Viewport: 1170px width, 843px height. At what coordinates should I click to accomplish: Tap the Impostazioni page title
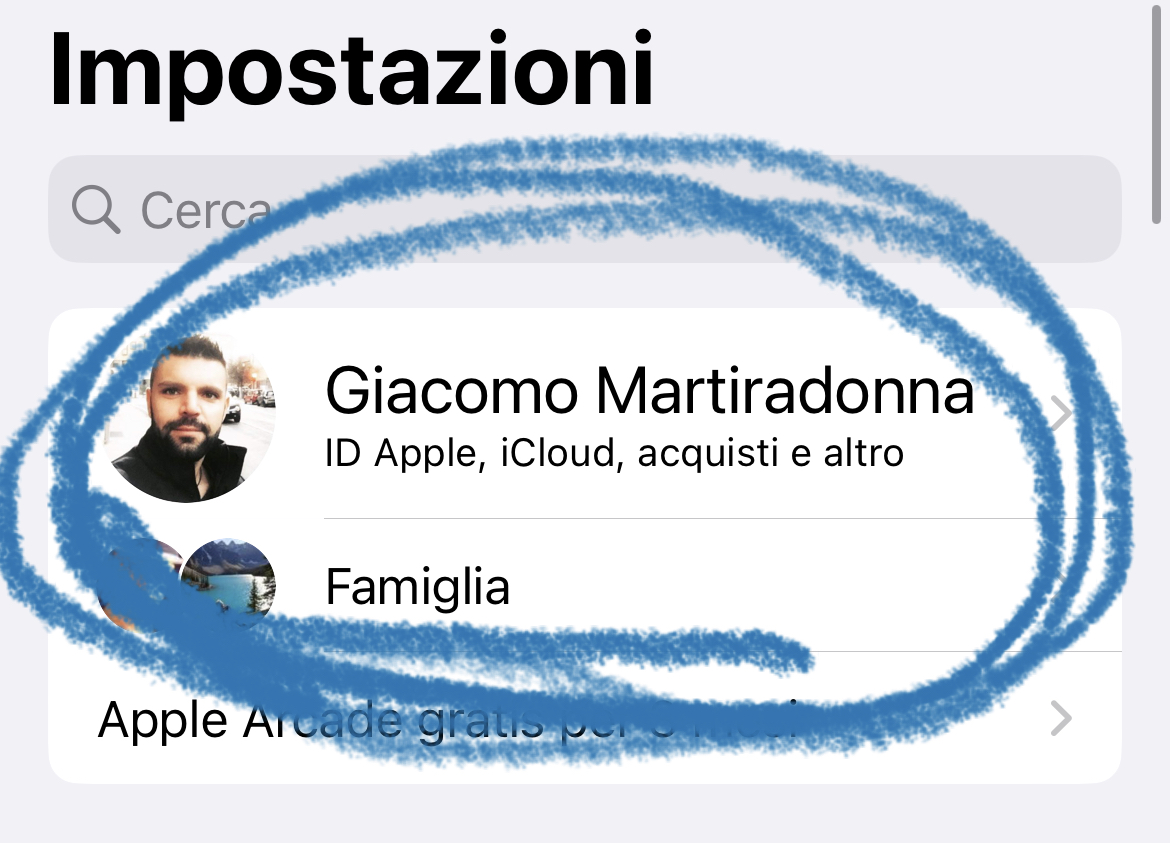pyautogui.click(x=351, y=73)
